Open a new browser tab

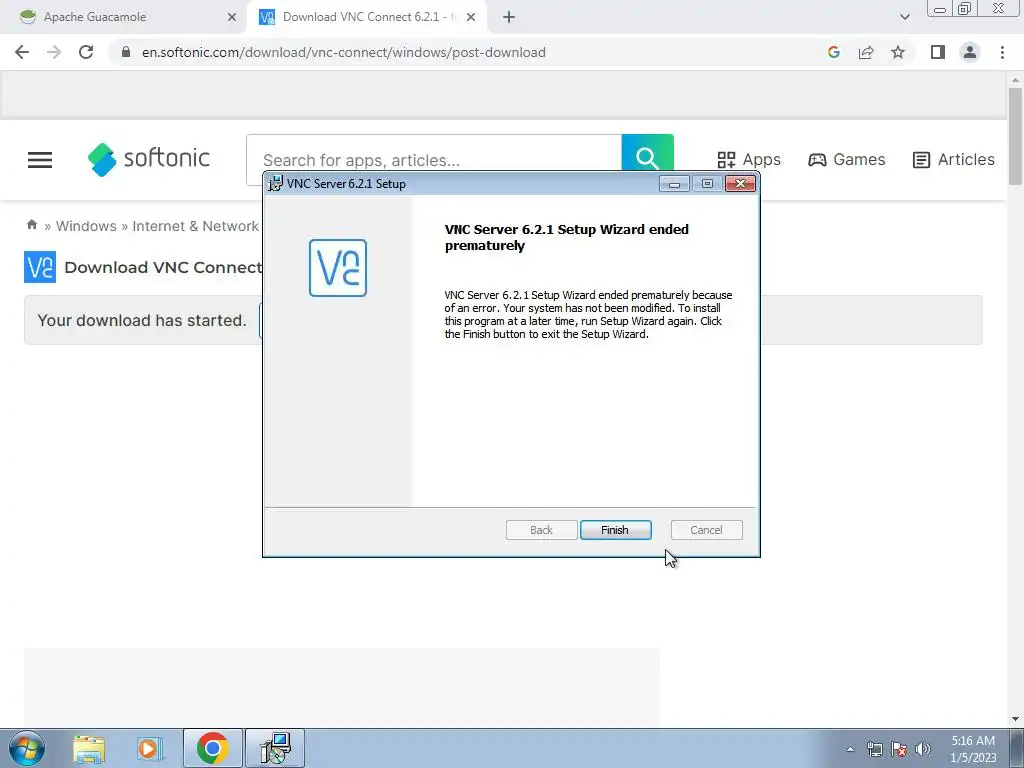(509, 17)
